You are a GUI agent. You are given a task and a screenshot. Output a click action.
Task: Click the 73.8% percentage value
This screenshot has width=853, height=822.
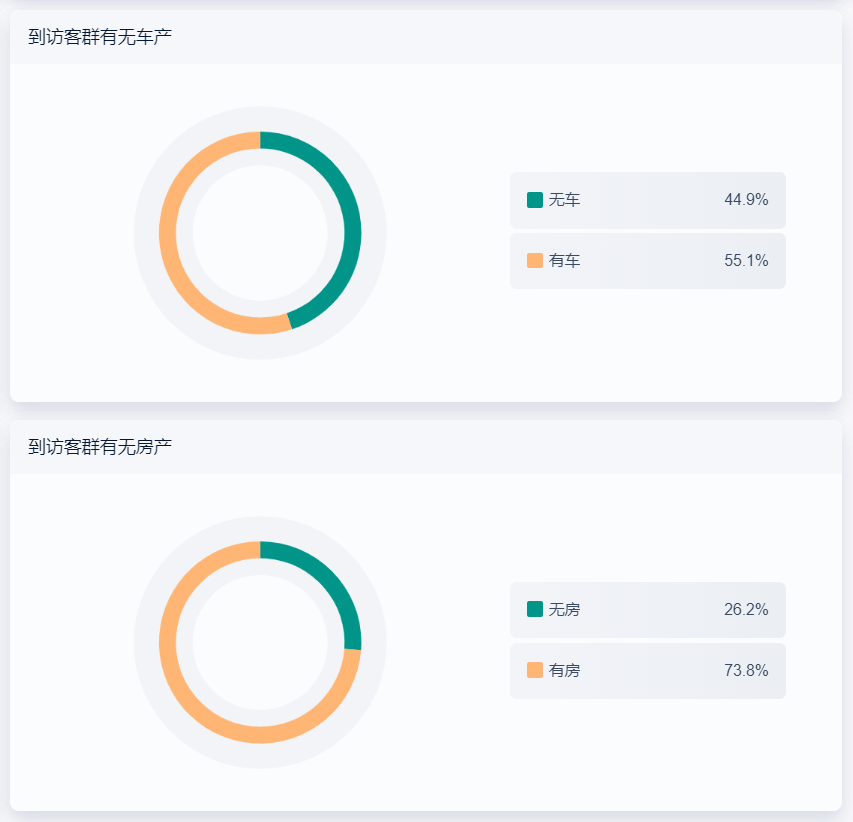746,671
